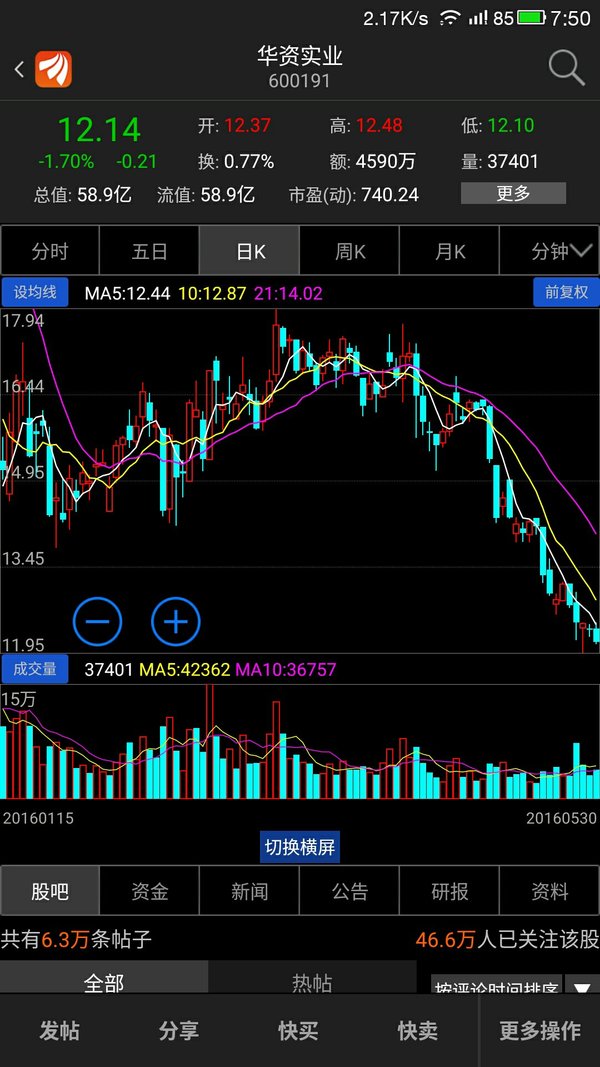This screenshot has width=600, height=1067.
Task: Click MA5:12.44 indicator label
Action: [127, 293]
